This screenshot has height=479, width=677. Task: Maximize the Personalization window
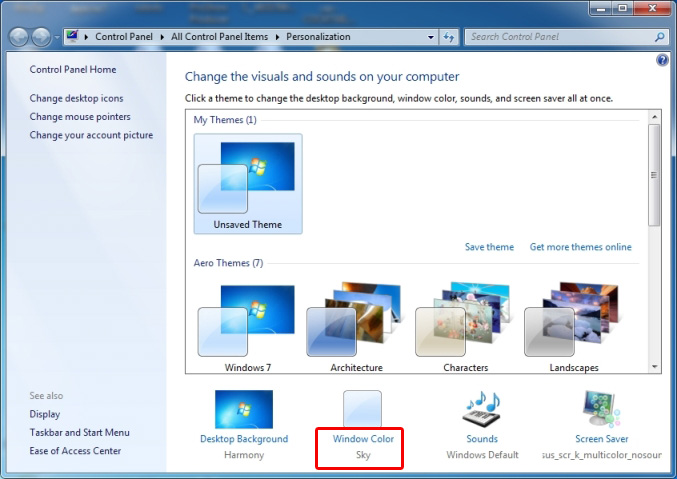coord(623,8)
